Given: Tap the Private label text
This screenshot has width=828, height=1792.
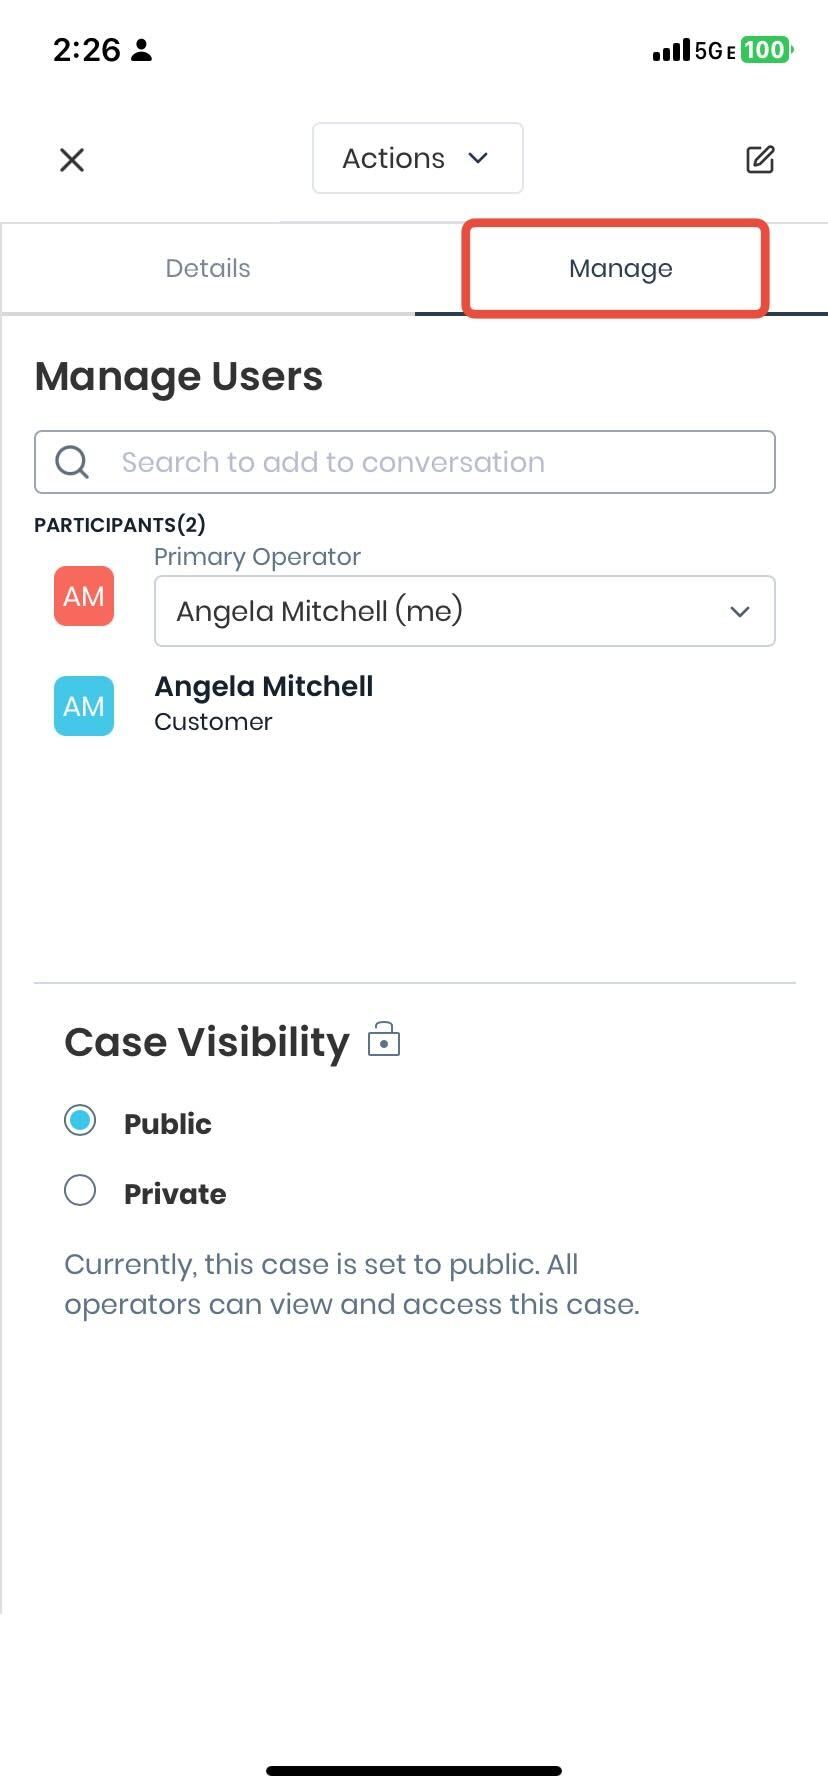Looking at the screenshot, I should point(175,1194).
